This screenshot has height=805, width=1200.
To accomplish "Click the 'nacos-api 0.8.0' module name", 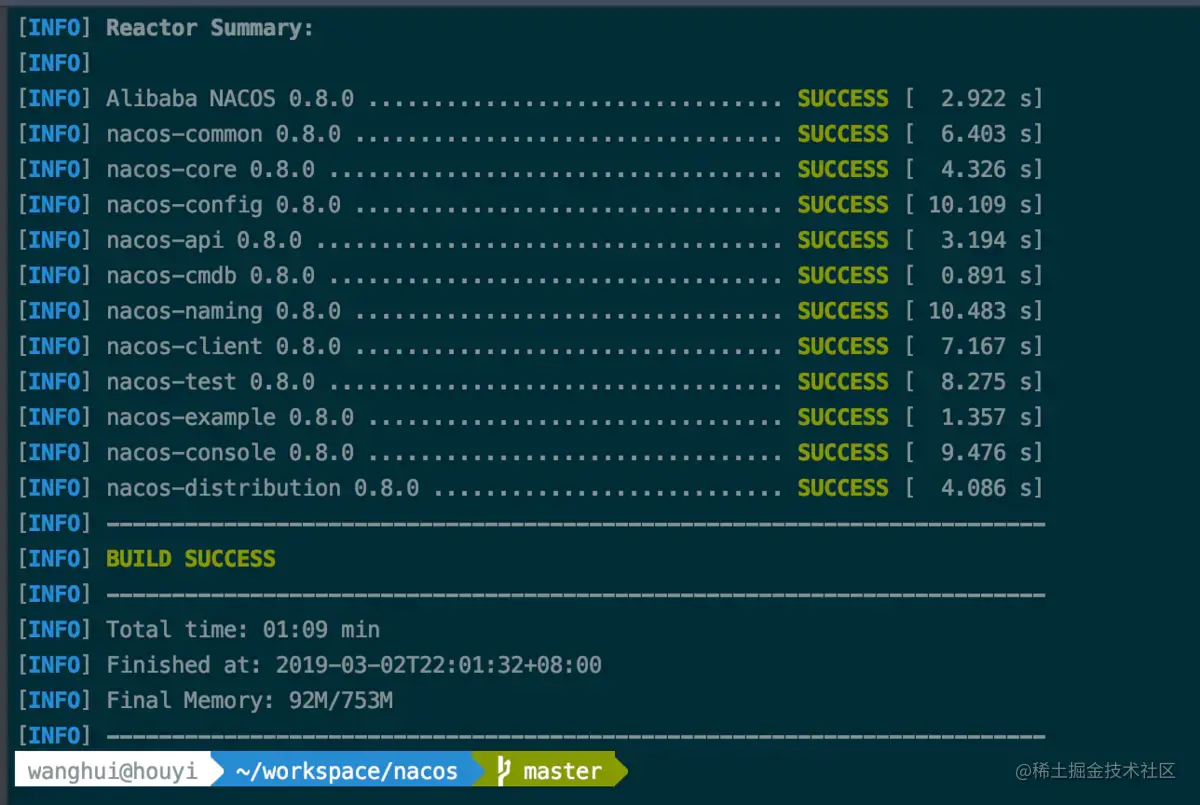I will [204, 240].
